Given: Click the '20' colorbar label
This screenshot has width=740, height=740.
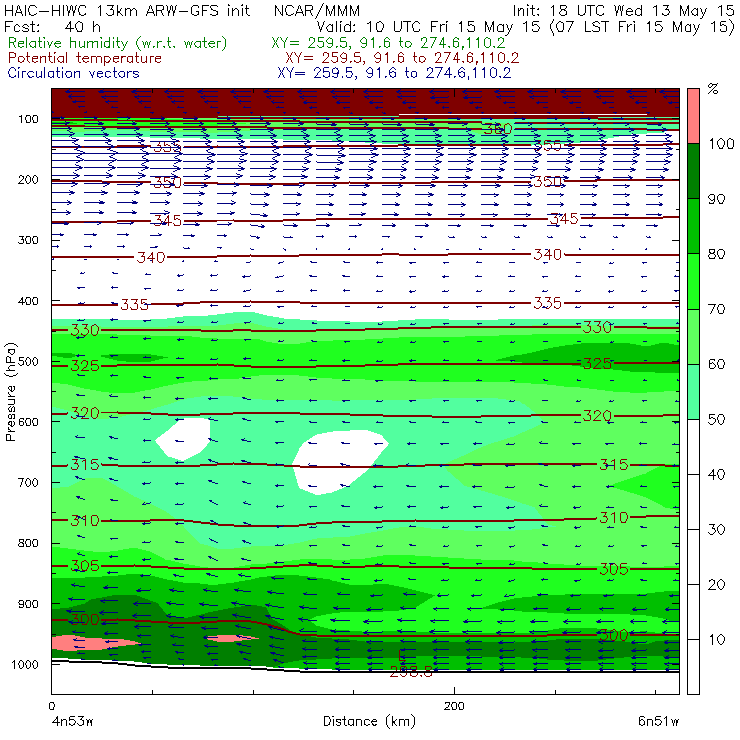Looking at the screenshot, I should click(x=716, y=585).
